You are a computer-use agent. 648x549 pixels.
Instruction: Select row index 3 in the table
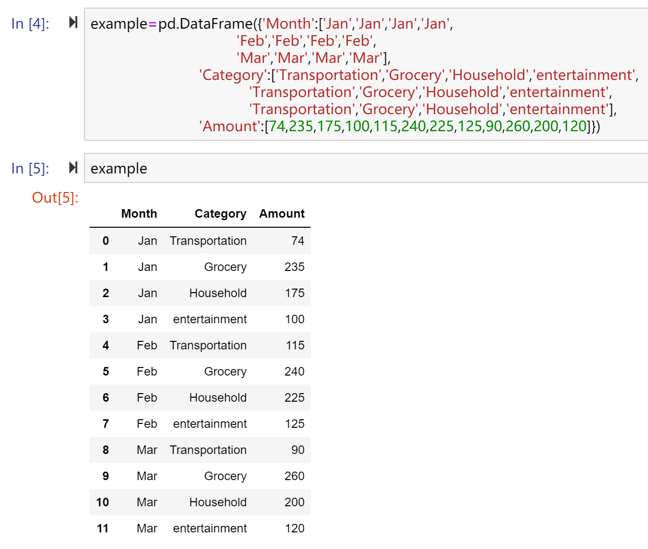click(105, 319)
